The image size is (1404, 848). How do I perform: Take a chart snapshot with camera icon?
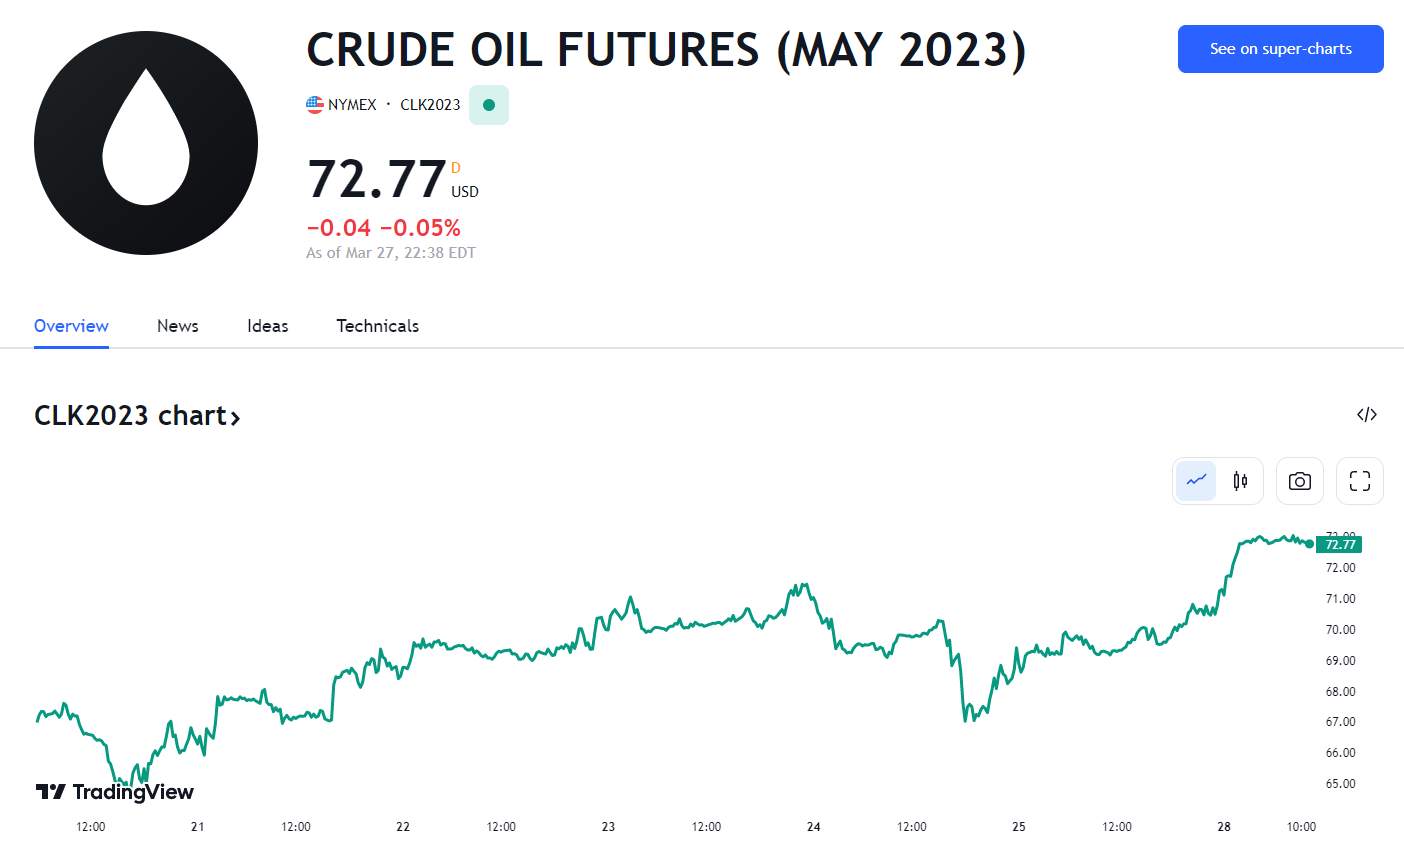tap(1300, 481)
